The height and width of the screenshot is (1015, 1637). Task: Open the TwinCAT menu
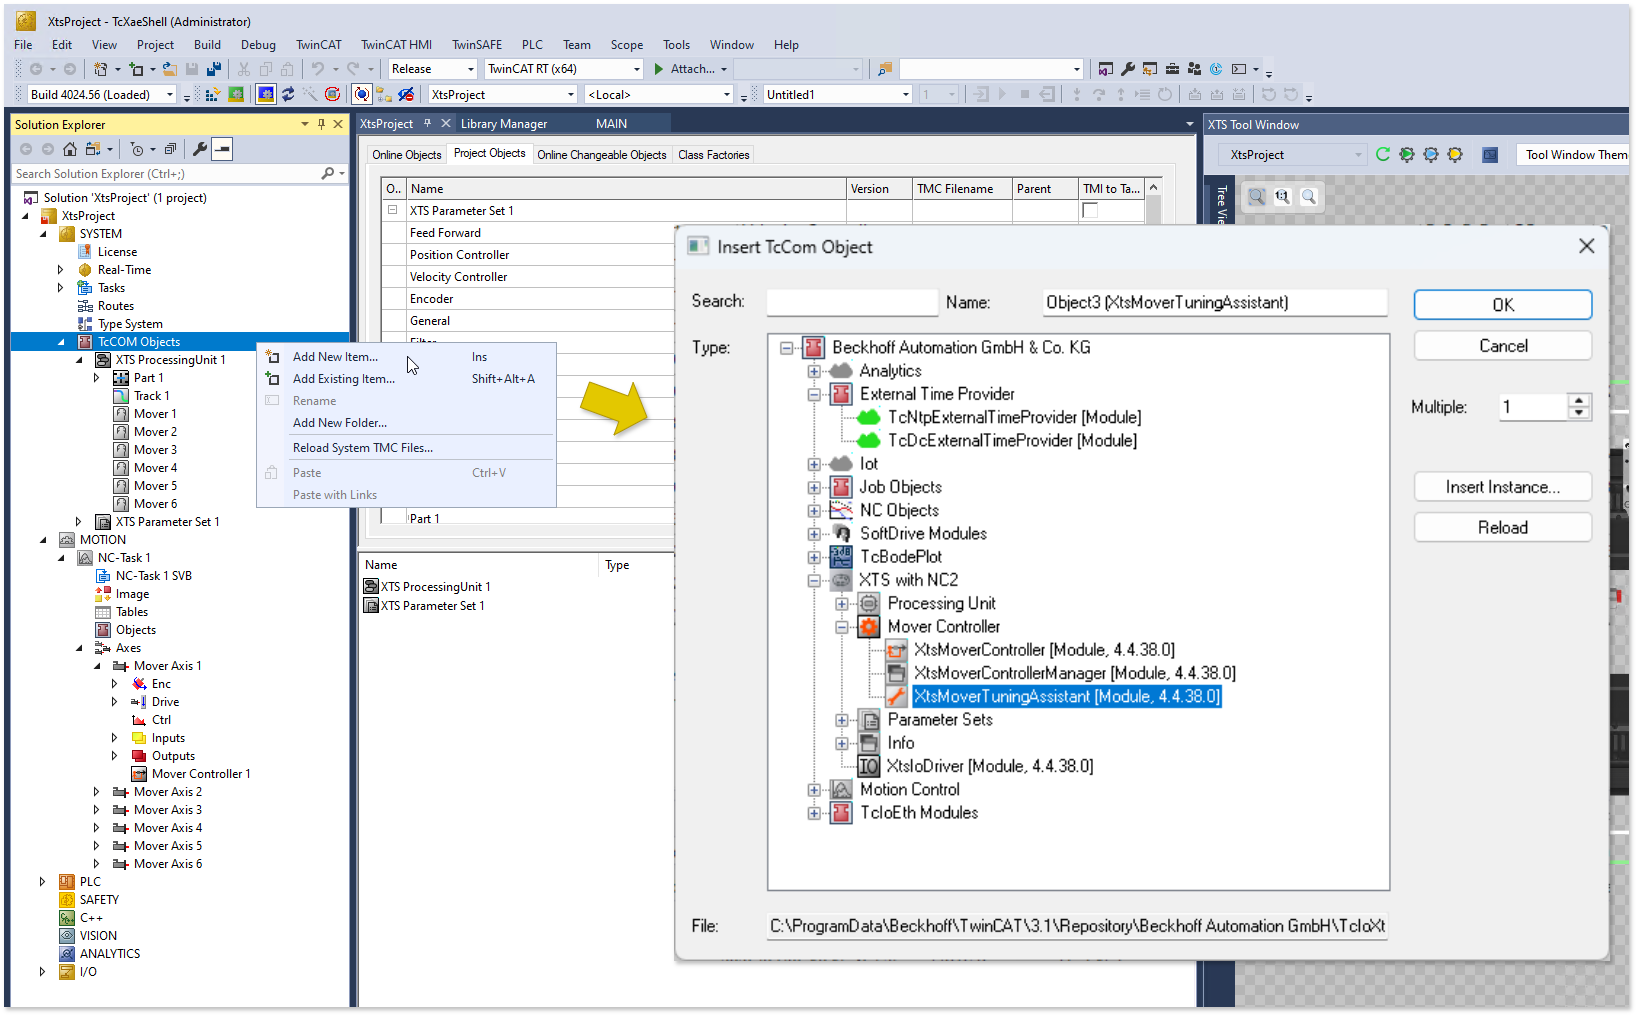pyautogui.click(x=318, y=44)
